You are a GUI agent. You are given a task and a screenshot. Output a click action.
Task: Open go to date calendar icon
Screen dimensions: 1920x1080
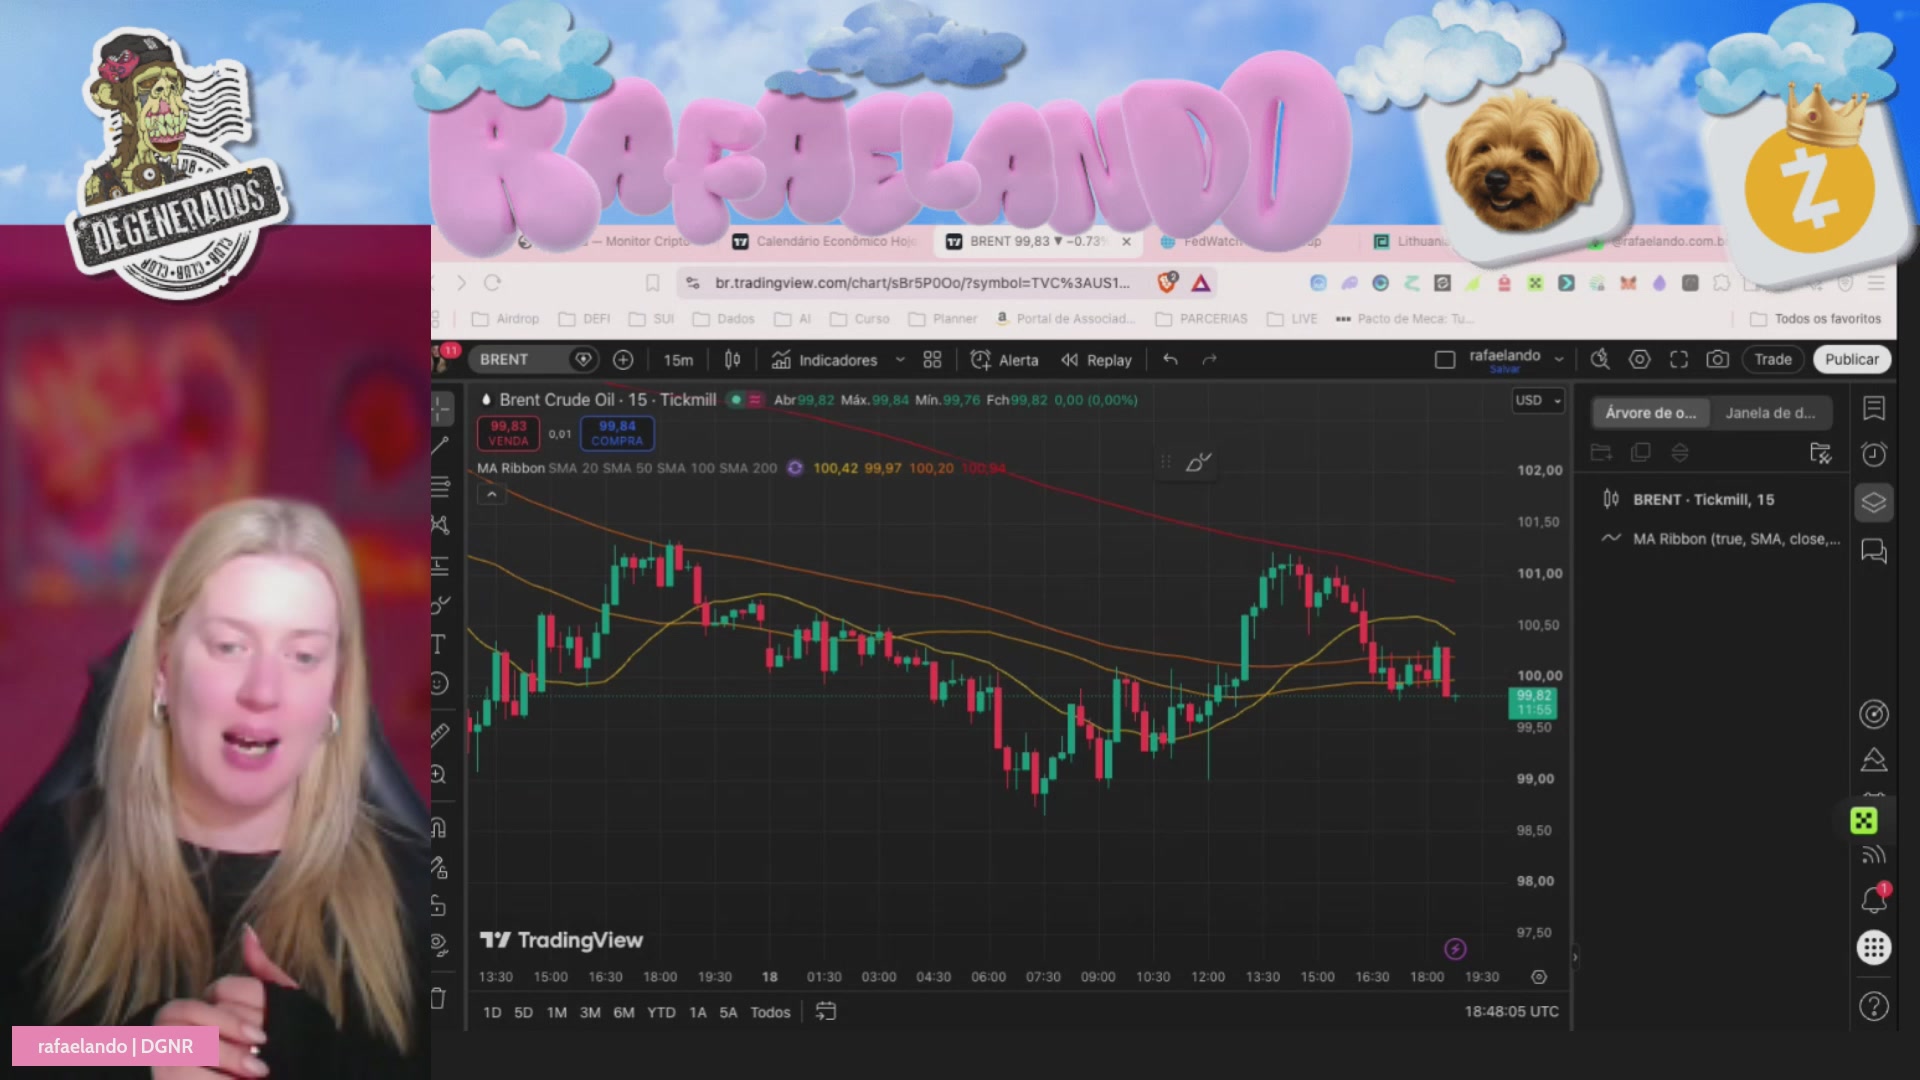click(826, 1012)
